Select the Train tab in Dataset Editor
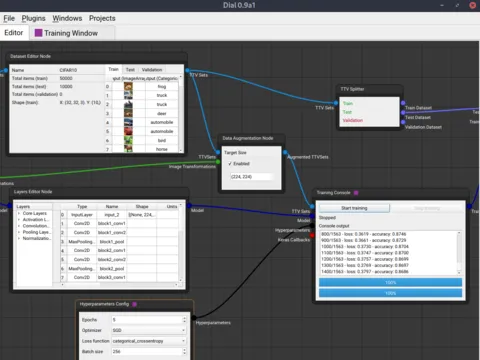This screenshot has width=480, height=360. click(x=113, y=69)
